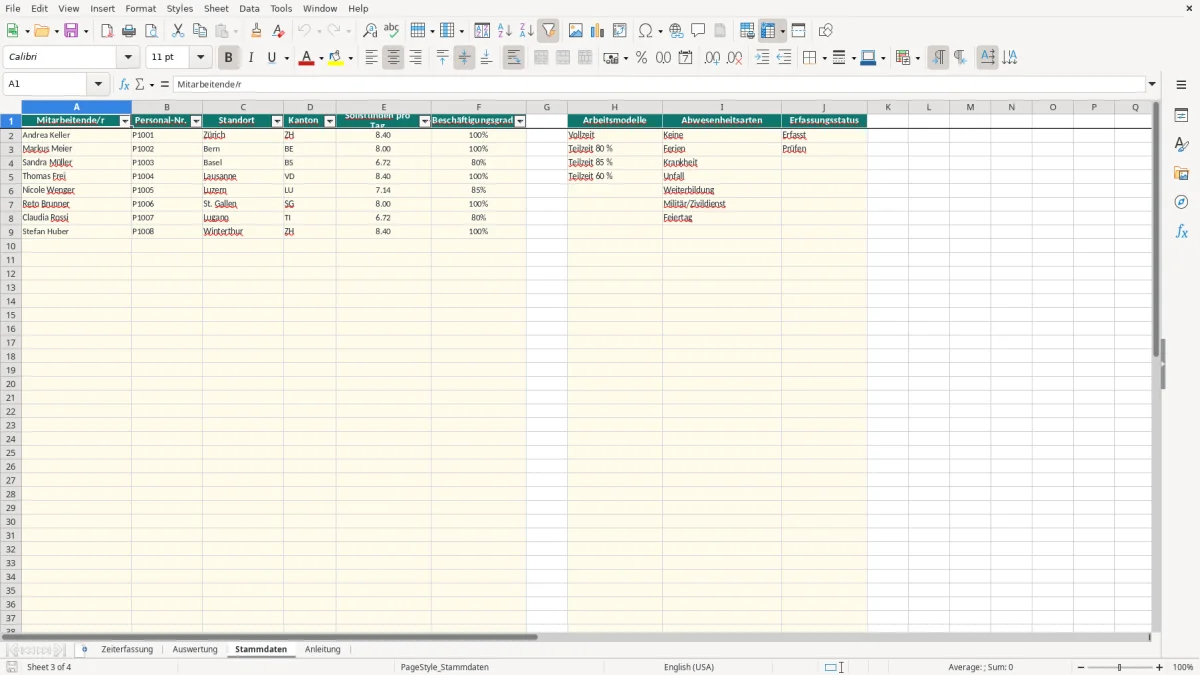Click the Clear Direct Formatting icon
Viewport: 1200px width, 675px height.
click(279, 31)
